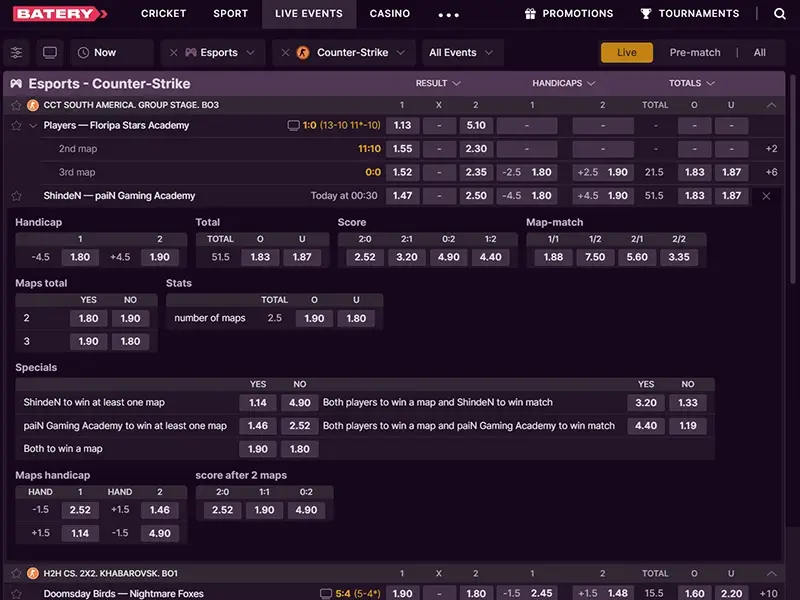
Task: Show All events filter
Action: point(760,53)
